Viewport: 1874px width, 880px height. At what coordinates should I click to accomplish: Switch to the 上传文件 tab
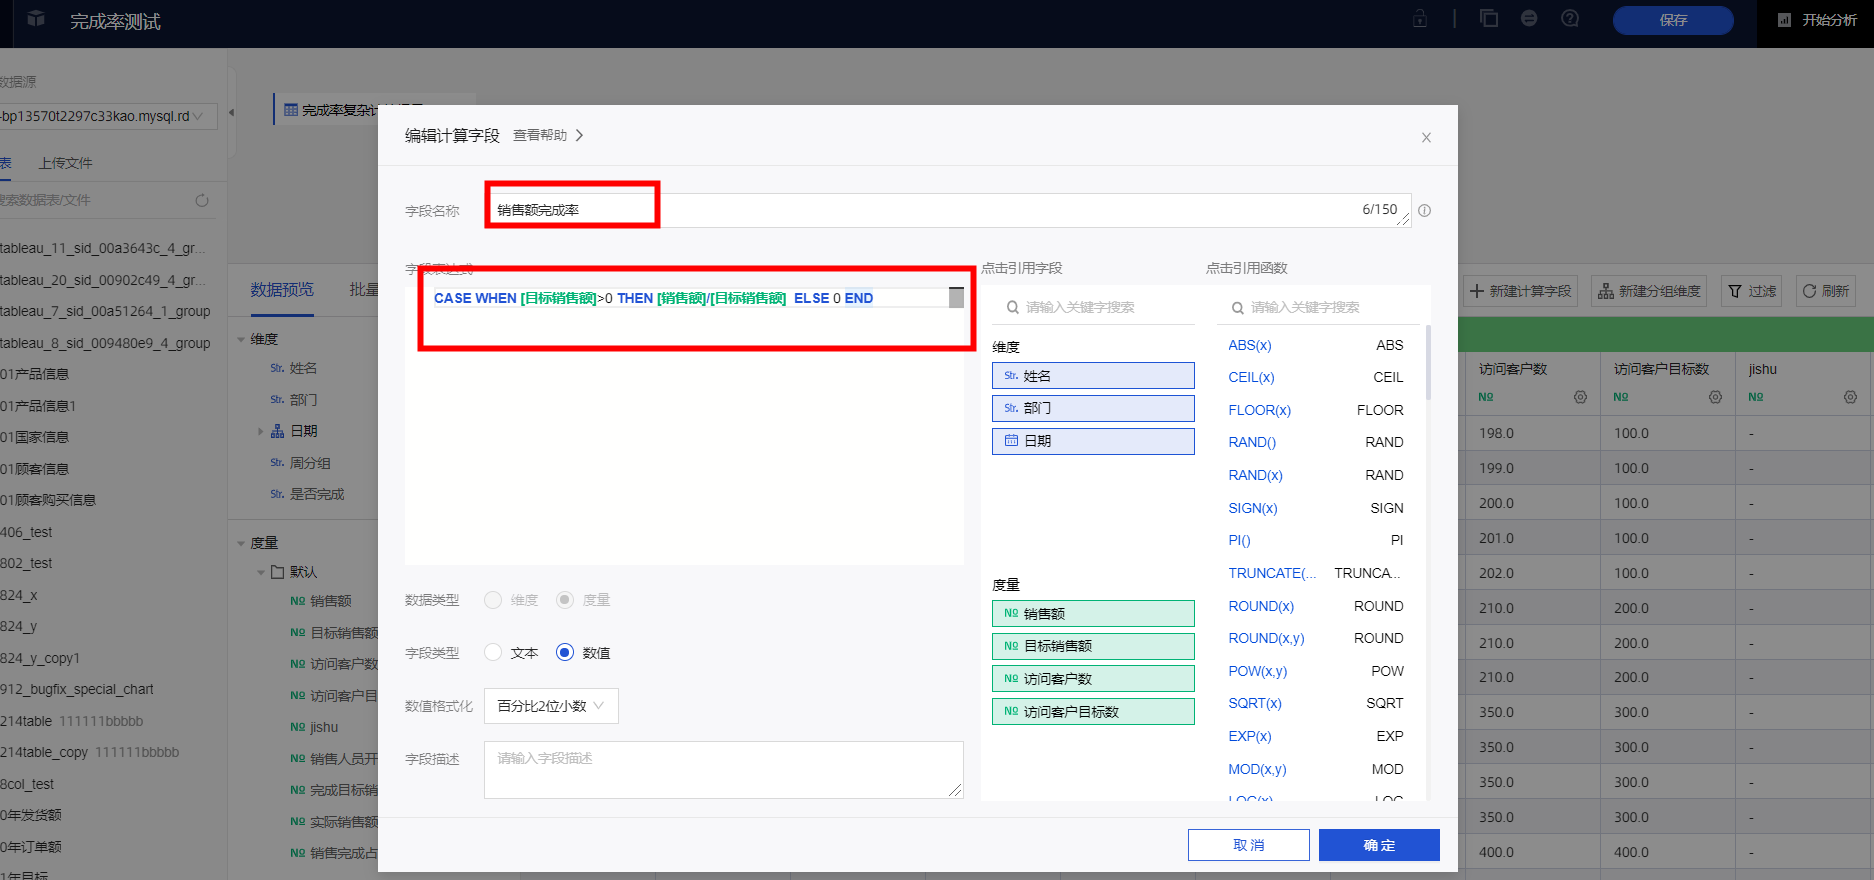click(x=66, y=163)
